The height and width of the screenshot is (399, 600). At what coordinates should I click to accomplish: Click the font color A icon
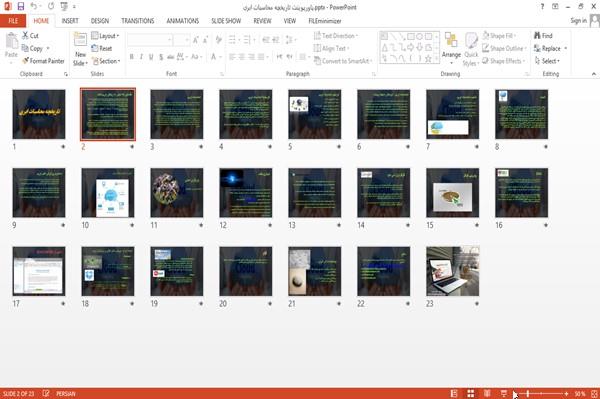[x=214, y=57]
